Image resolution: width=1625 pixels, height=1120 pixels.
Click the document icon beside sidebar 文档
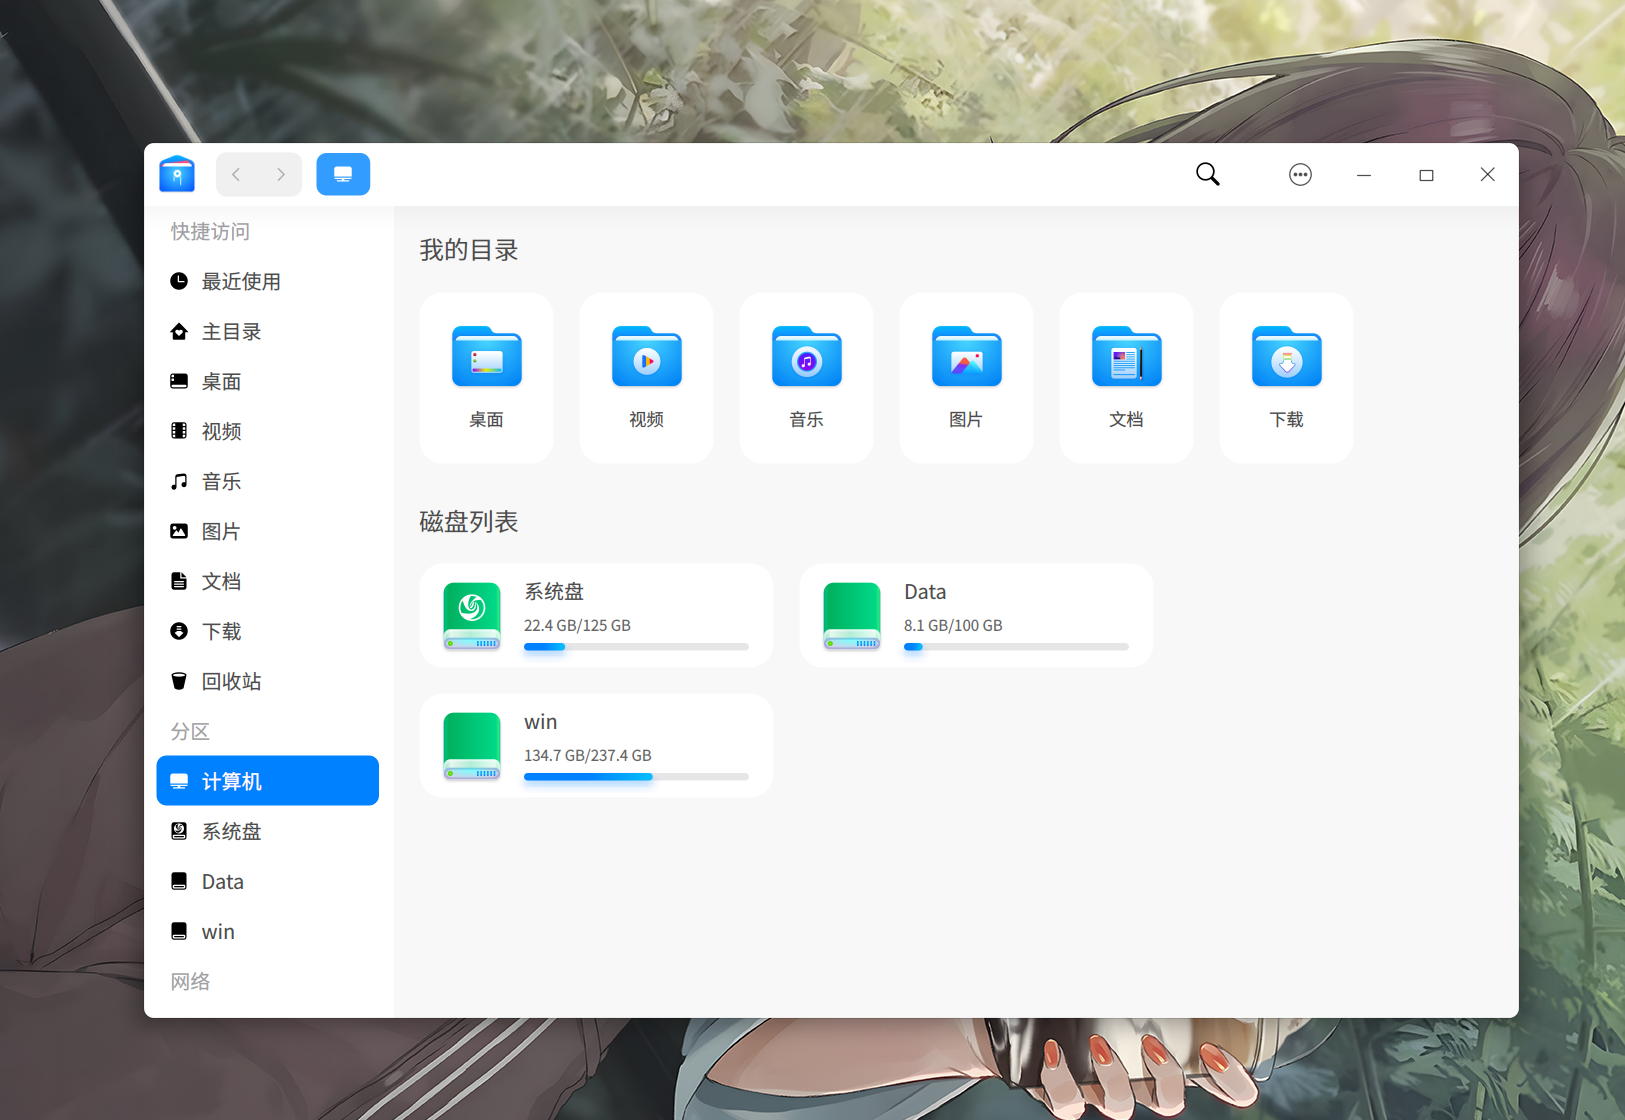point(179,581)
